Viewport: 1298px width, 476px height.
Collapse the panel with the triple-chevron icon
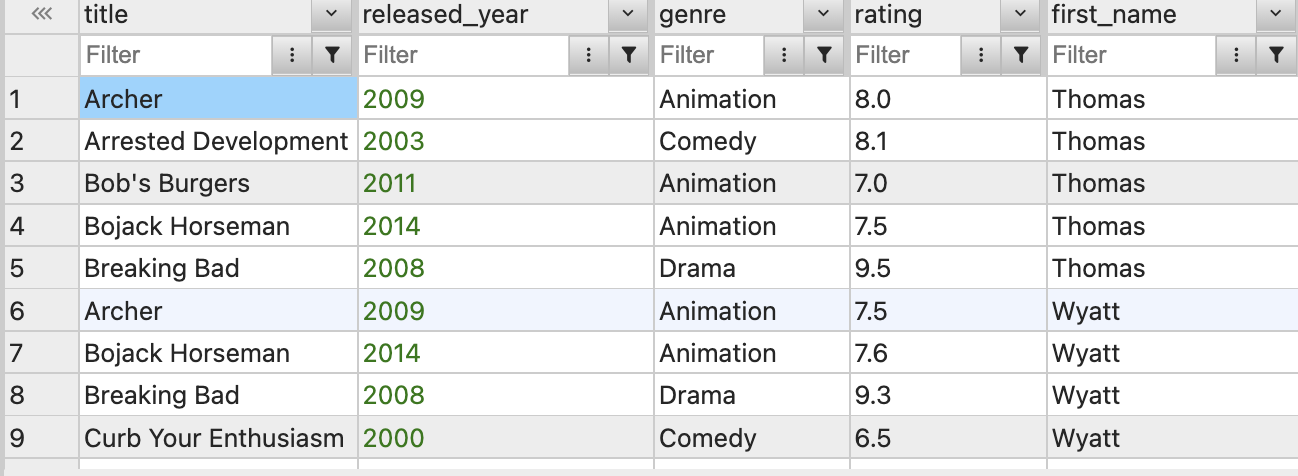pyautogui.click(x=41, y=14)
